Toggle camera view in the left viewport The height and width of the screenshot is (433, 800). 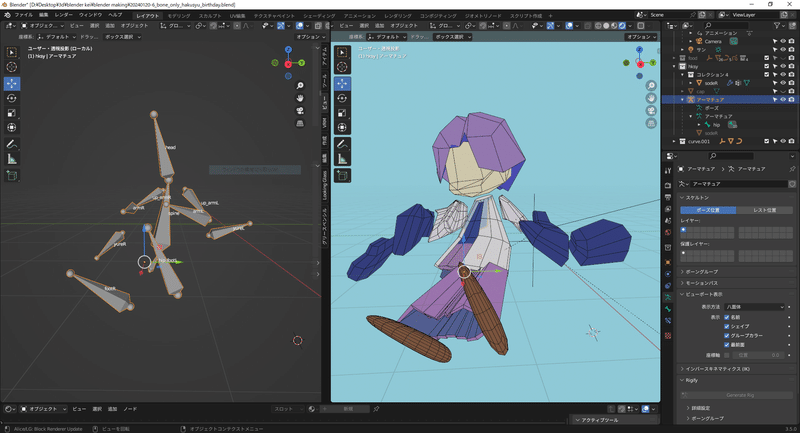pos(300,111)
